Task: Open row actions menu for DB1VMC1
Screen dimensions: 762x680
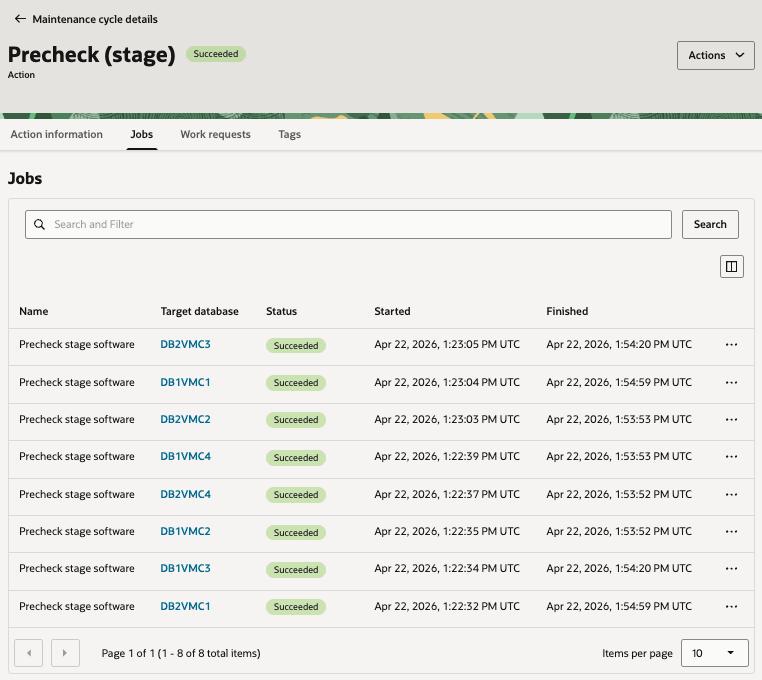Action: [x=731, y=383]
